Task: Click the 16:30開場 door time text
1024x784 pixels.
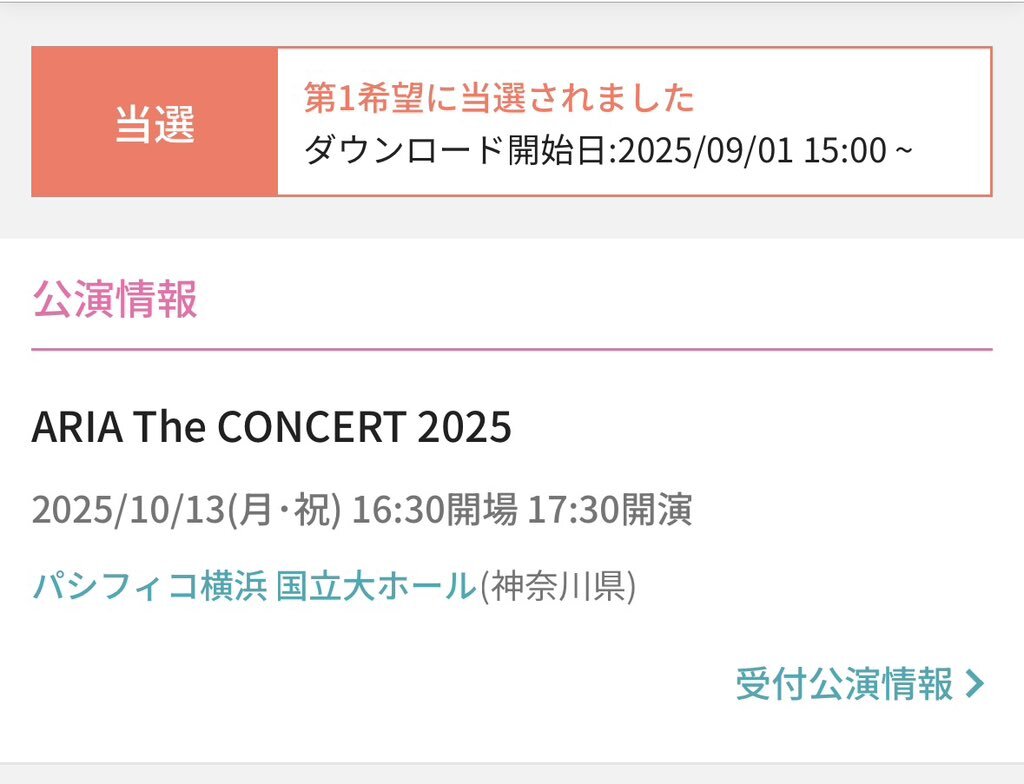Action: pyautogui.click(x=435, y=510)
